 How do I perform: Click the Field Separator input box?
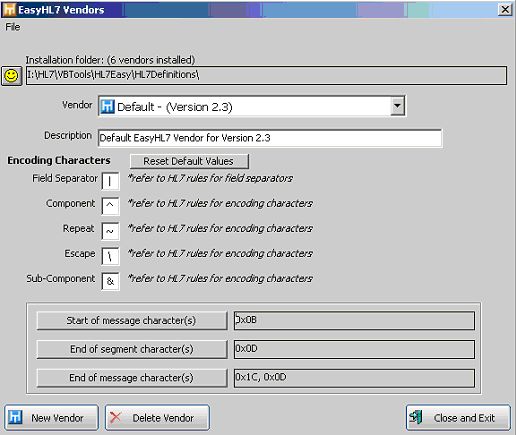pos(110,181)
